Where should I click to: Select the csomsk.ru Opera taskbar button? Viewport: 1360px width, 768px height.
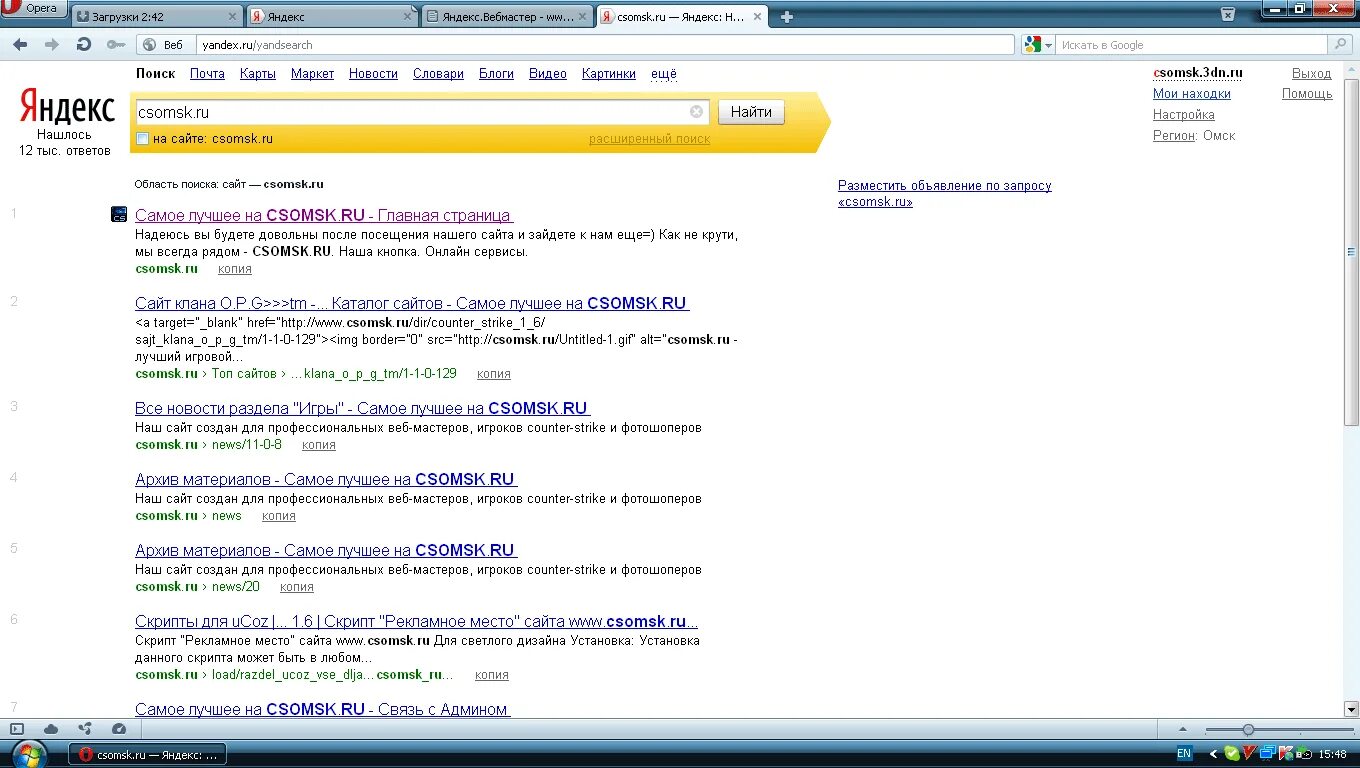(x=147, y=755)
